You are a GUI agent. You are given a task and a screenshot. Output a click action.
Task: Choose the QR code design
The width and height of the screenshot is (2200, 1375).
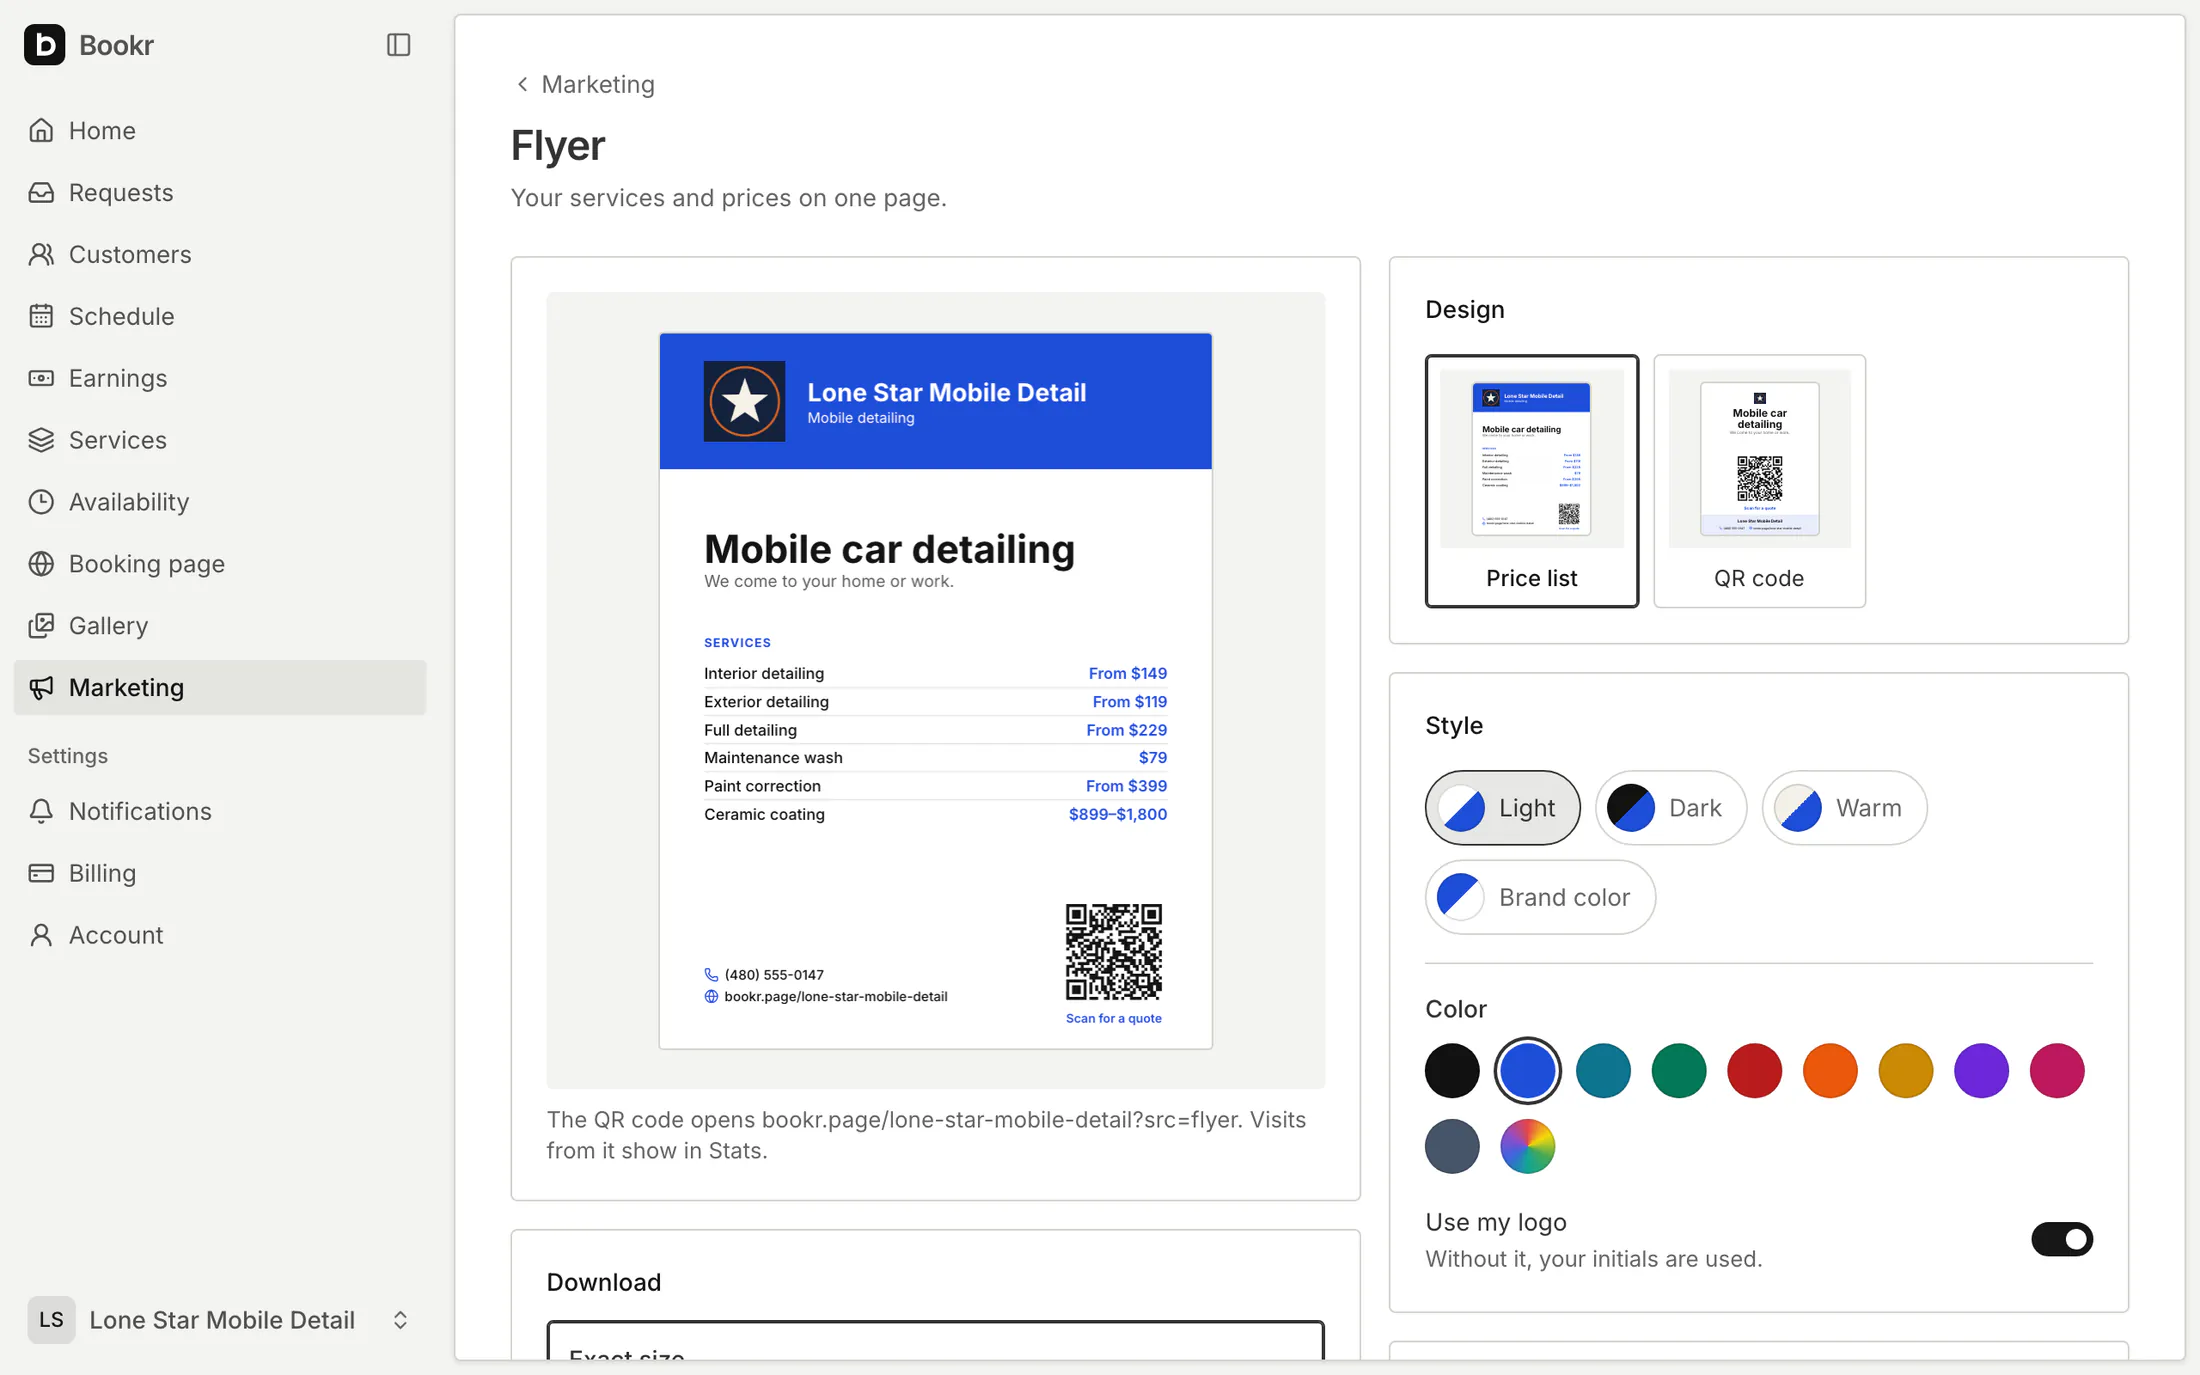(x=1759, y=481)
